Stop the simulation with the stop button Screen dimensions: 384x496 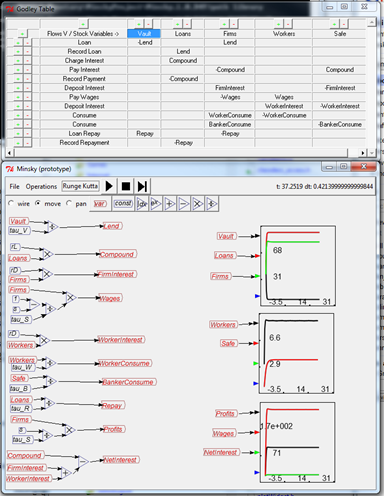pyautogui.click(x=126, y=186)
